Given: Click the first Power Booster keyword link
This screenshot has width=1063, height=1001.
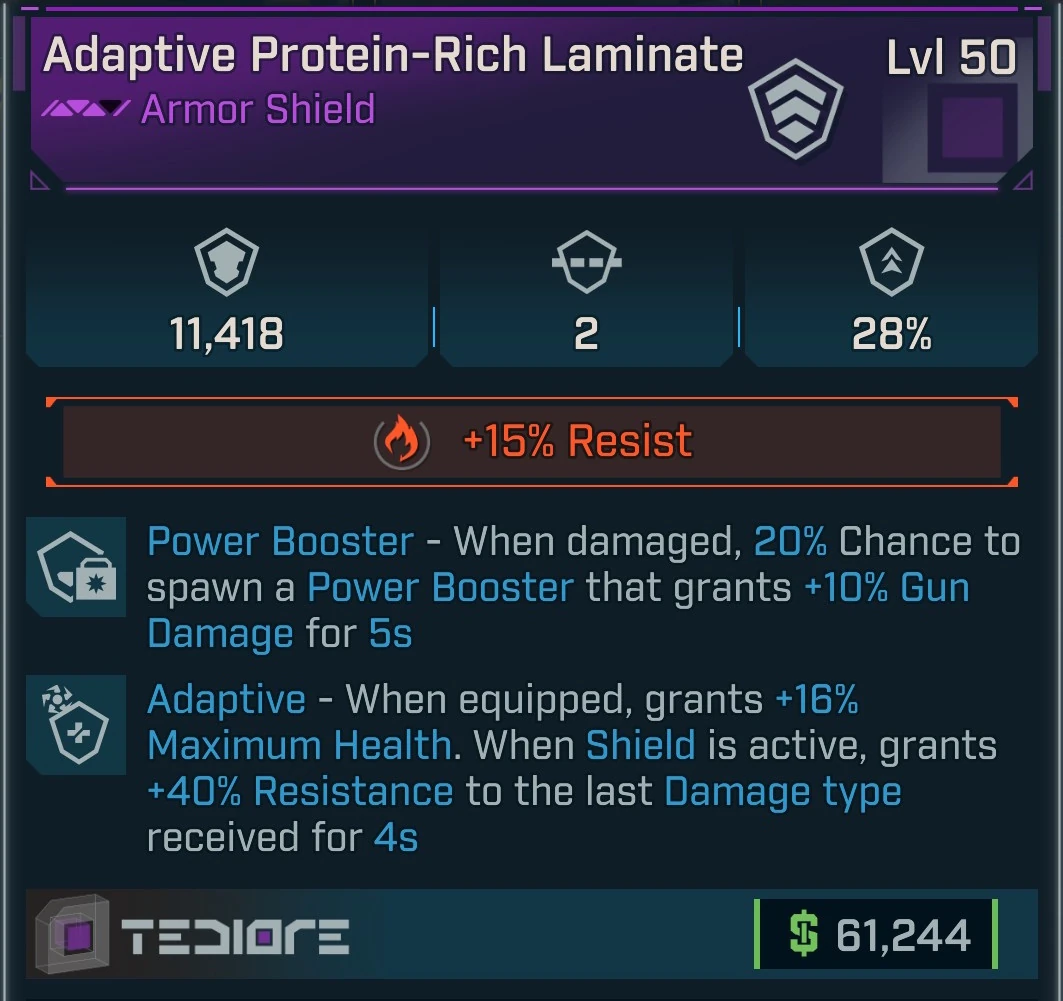Looking at the screenshot, I should 280,542.
